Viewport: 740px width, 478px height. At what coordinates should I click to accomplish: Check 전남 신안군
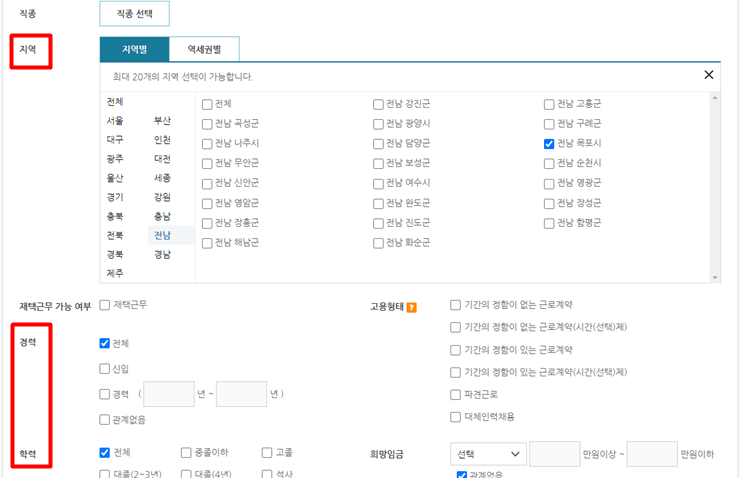pyautogui.click(x=207, y=184)
